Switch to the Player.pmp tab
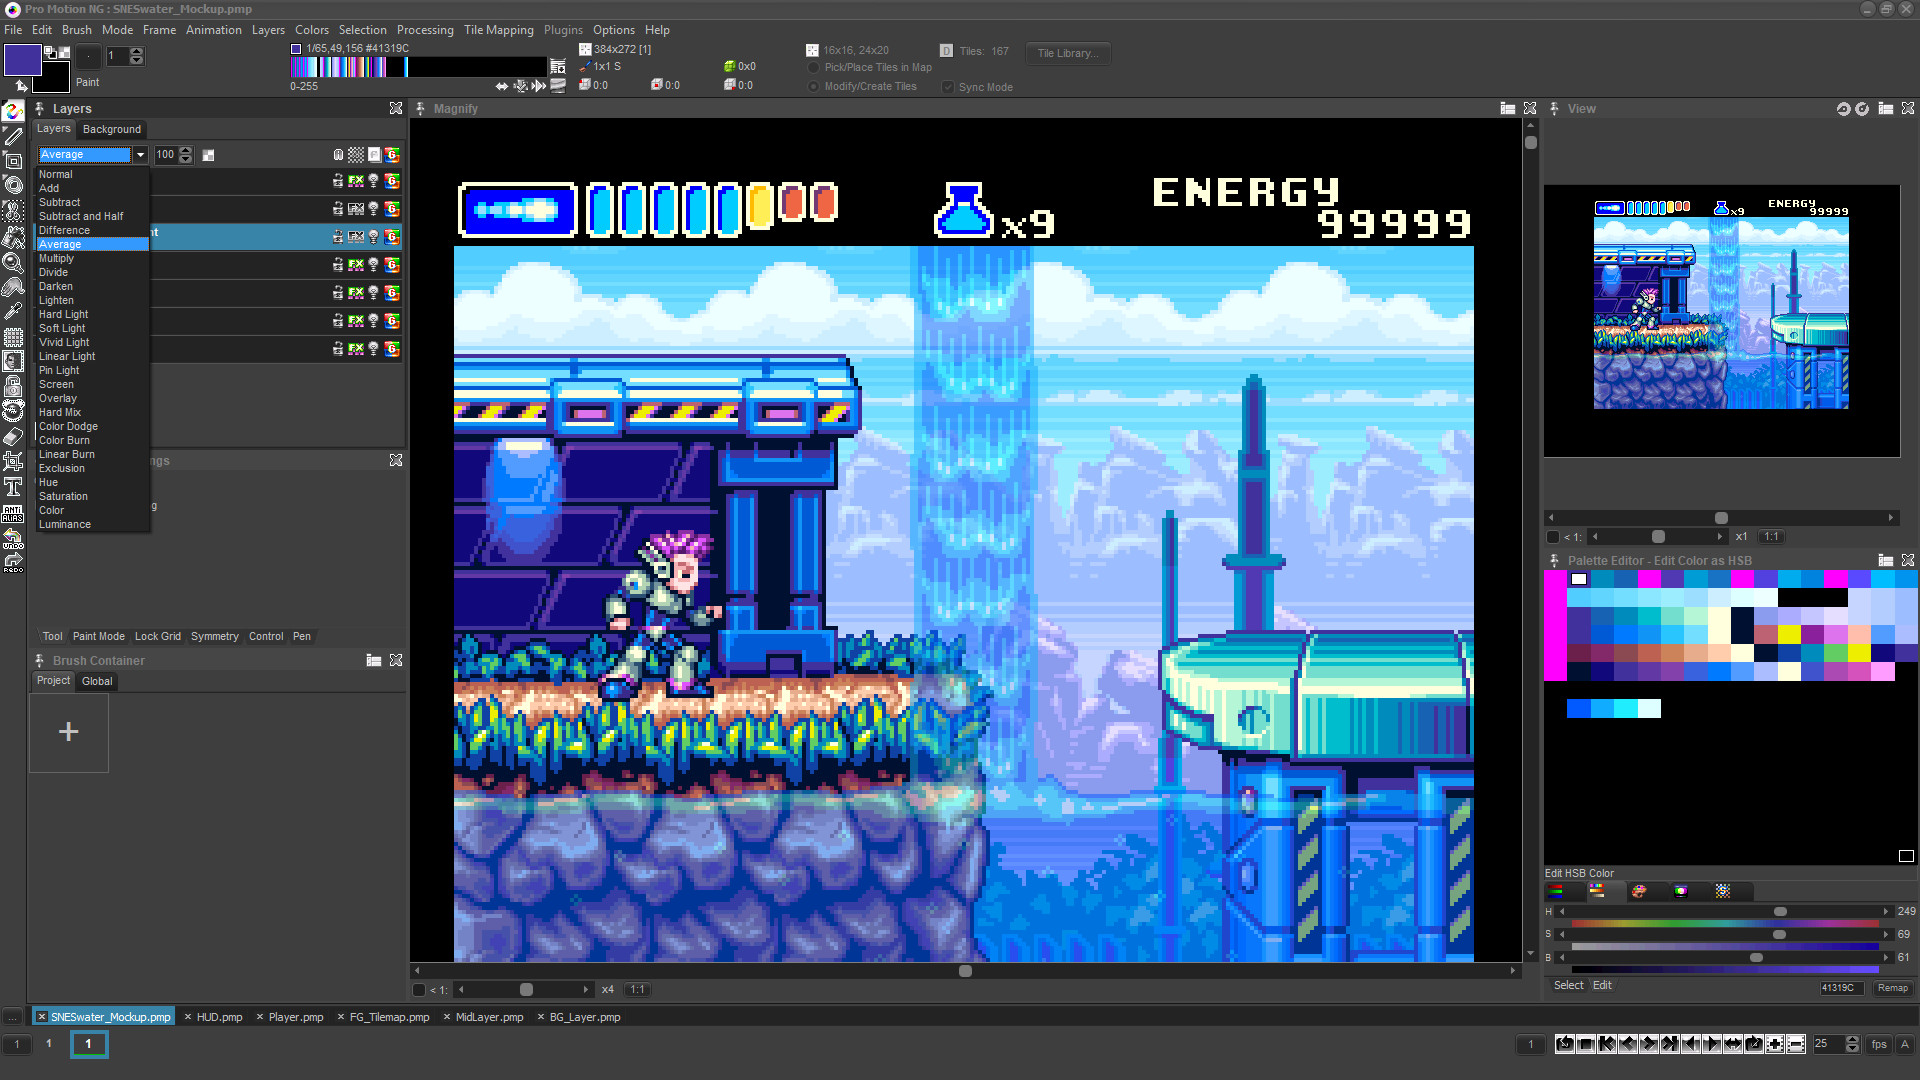The image size is (1920, 1080). [x=295, y=1017]
